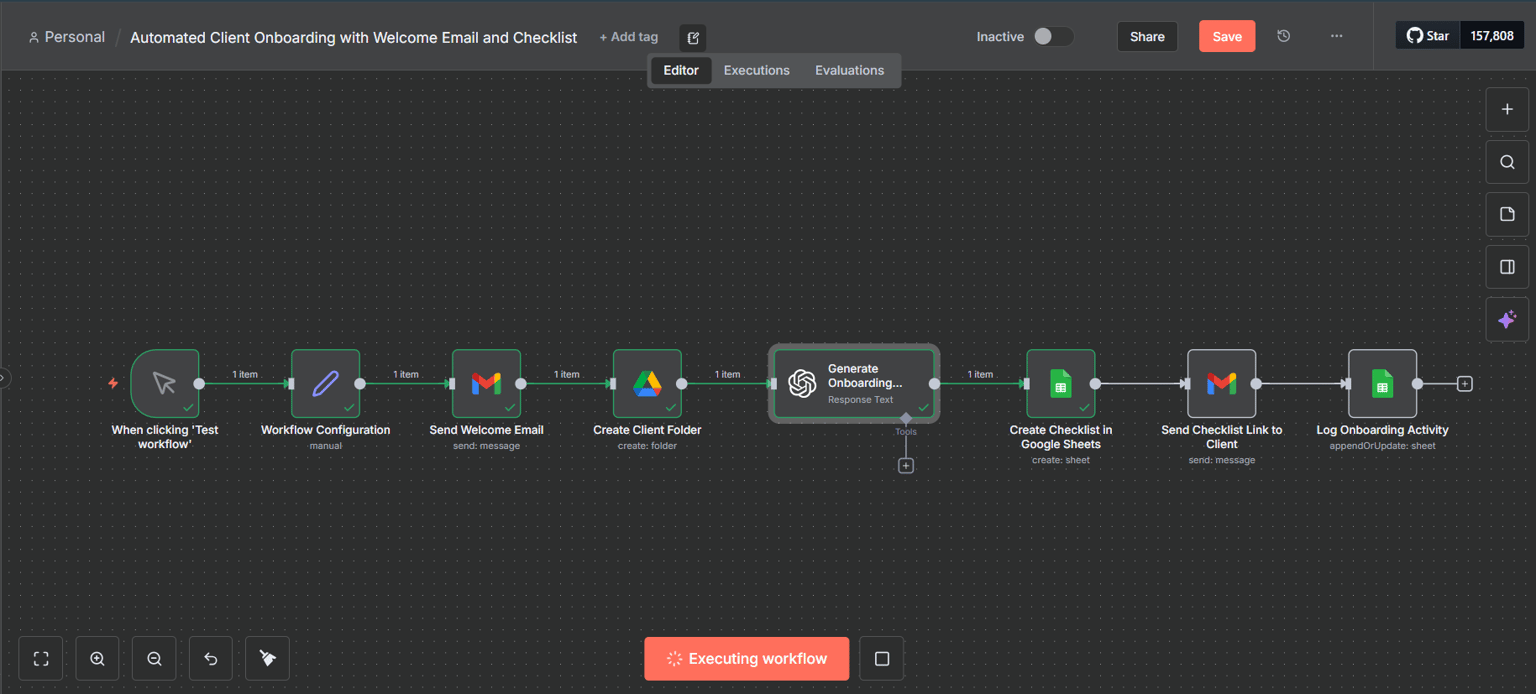Viewport: 1536px width, 694px height.
Task: Open the Log Onboarding Activity sheet node
Action: 1383,383
